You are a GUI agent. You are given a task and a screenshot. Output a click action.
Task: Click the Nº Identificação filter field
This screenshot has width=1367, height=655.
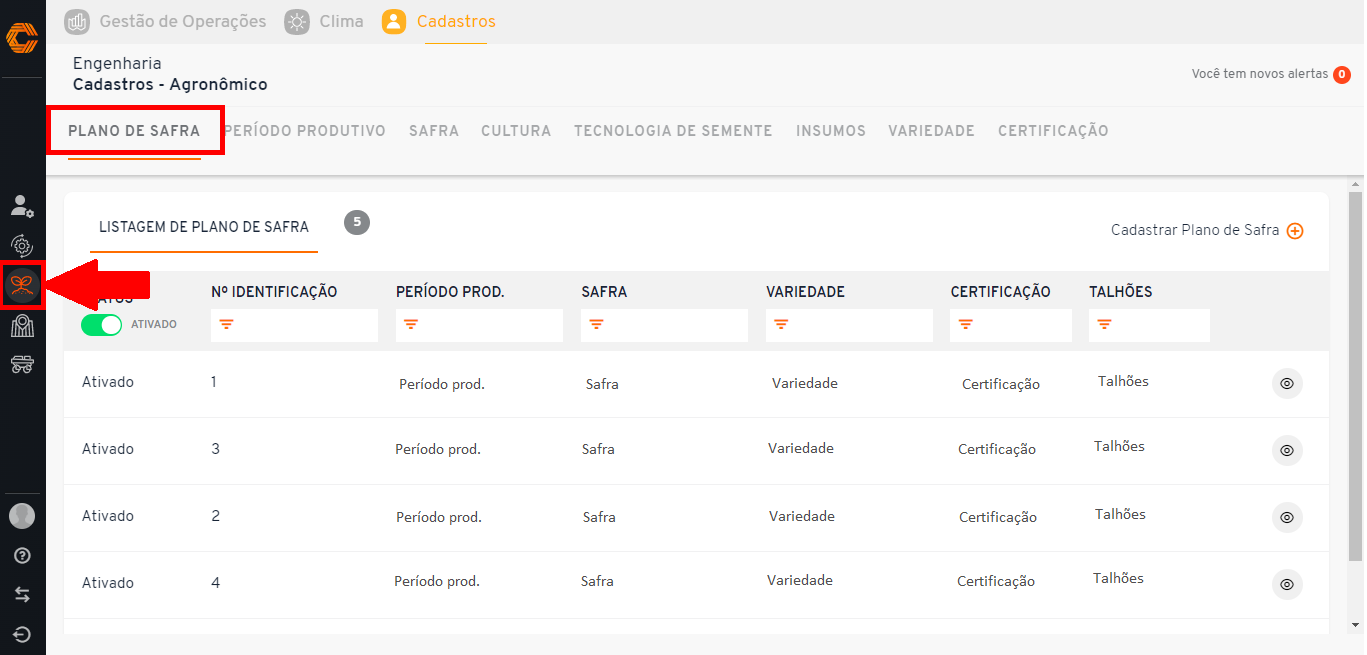pos(294,325)
